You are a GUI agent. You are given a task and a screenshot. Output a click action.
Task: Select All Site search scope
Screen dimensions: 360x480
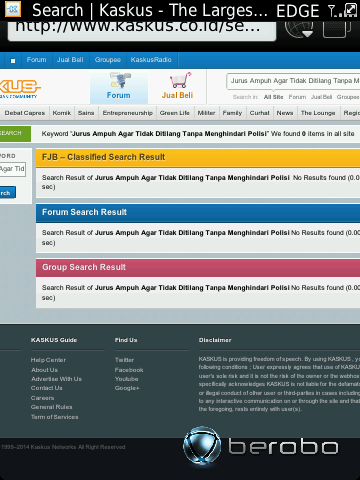pos(273,97)
